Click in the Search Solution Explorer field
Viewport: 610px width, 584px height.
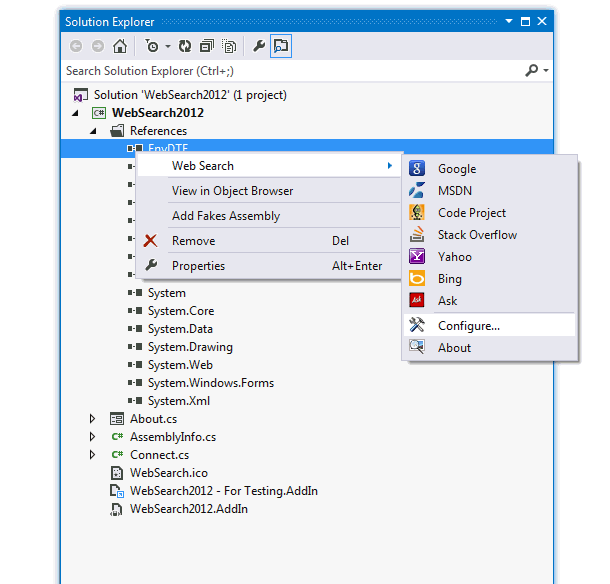[x=292, y=71]
